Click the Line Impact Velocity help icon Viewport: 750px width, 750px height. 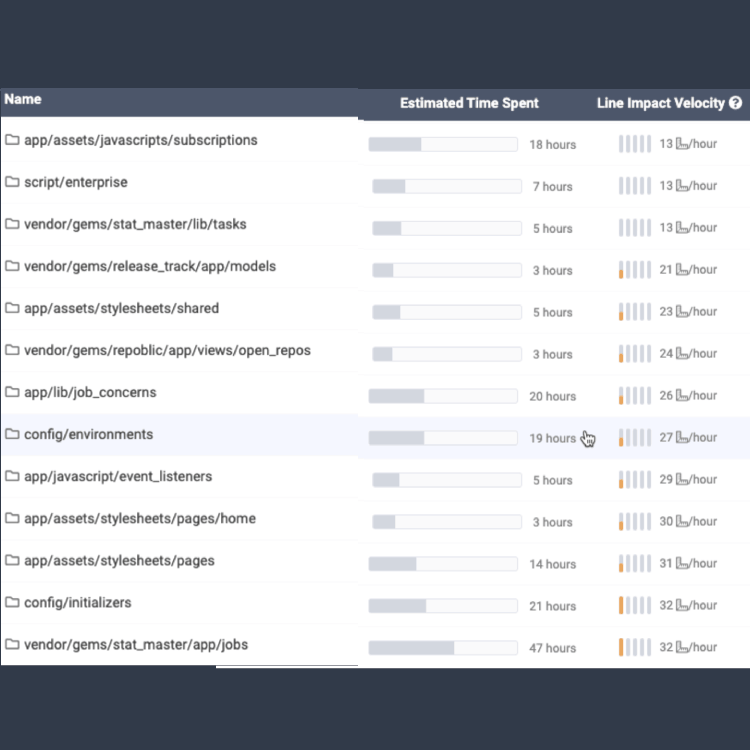point(736,103)
